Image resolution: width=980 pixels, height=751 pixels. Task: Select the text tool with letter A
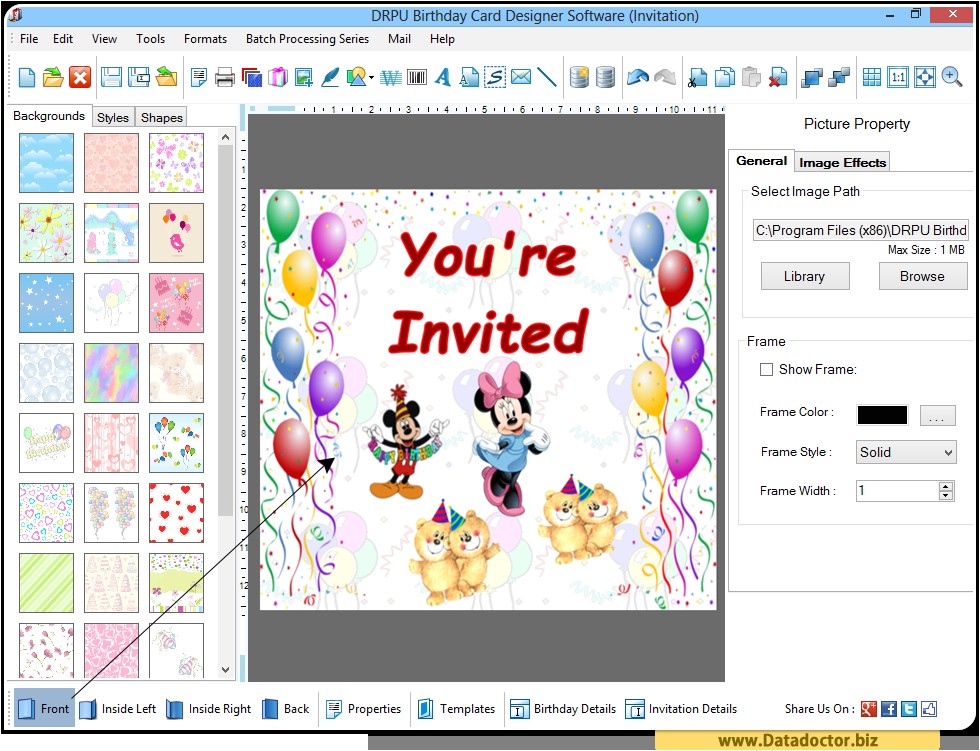[442, 76]
